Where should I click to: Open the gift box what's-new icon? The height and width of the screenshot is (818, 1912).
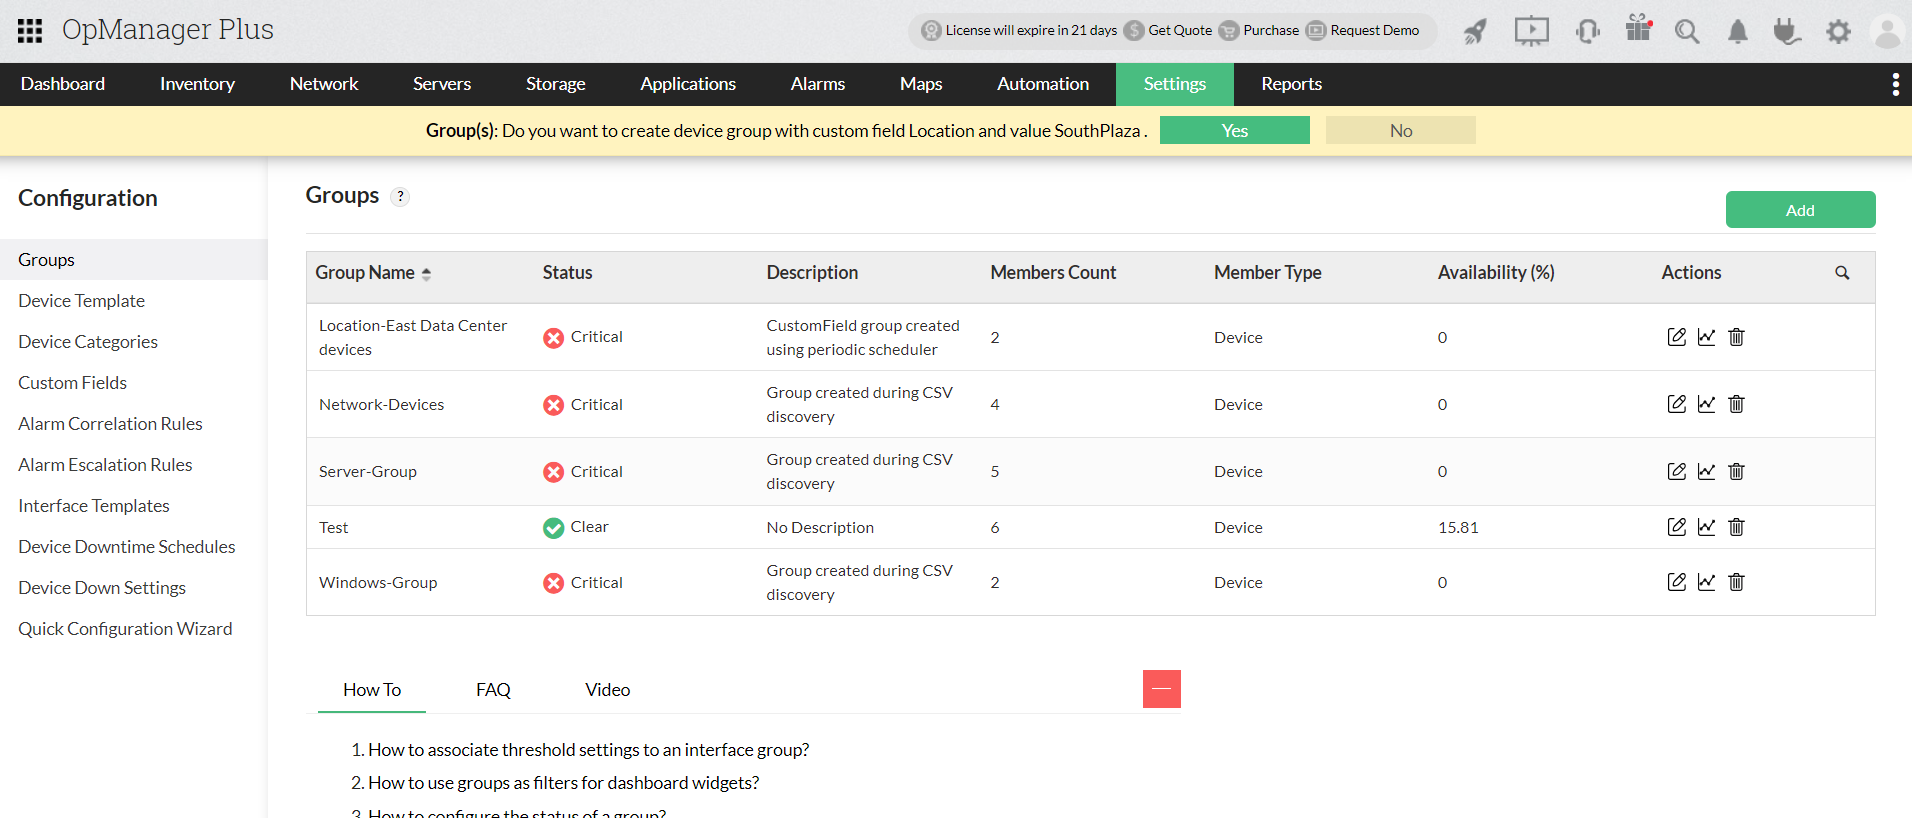1638,29
